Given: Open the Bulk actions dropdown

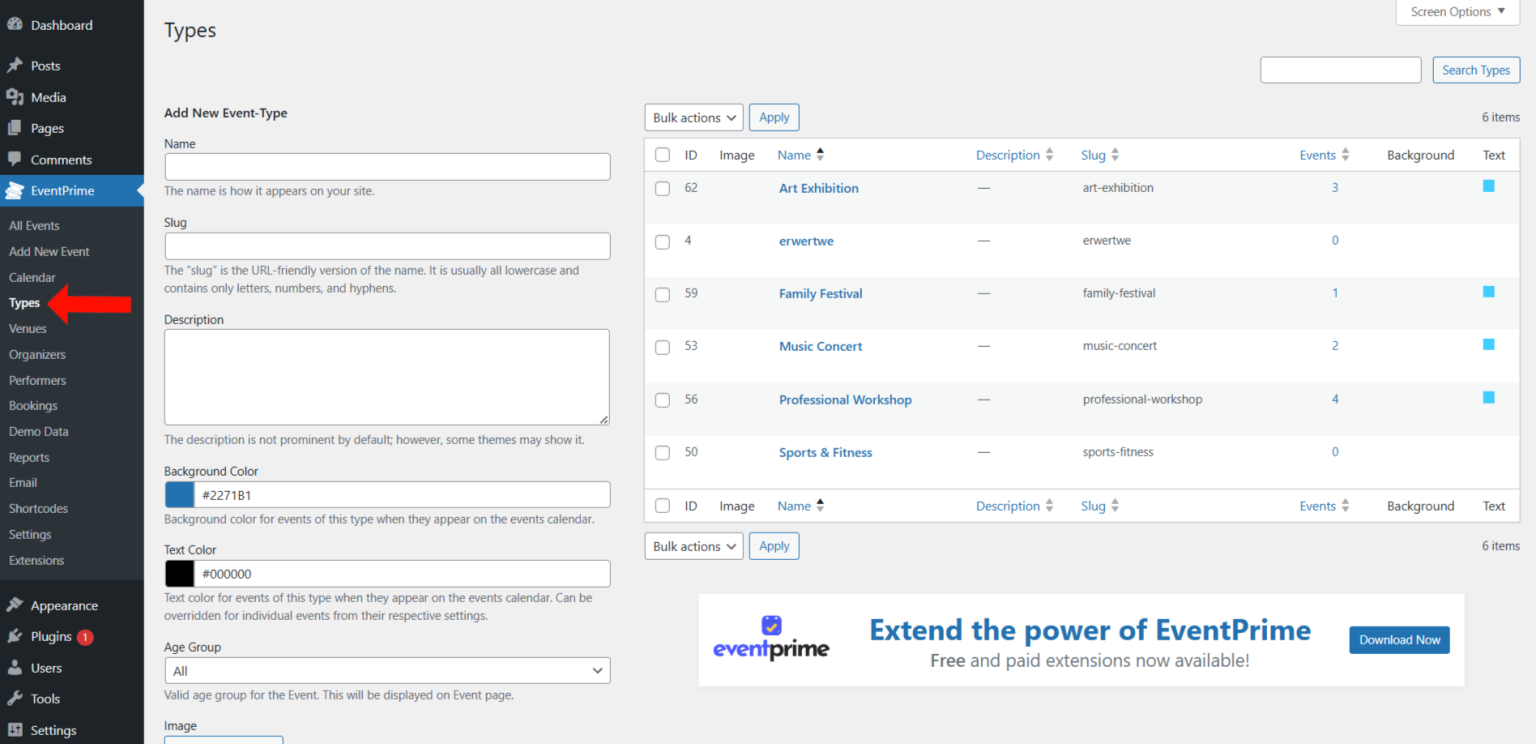Looking at the screenshot, I should 693,117.
